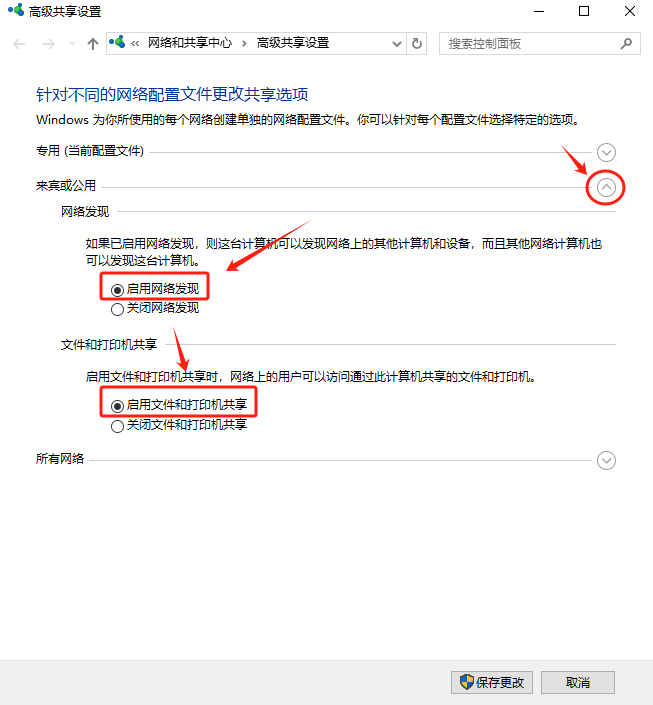Click the magnifier search icon

627,44
